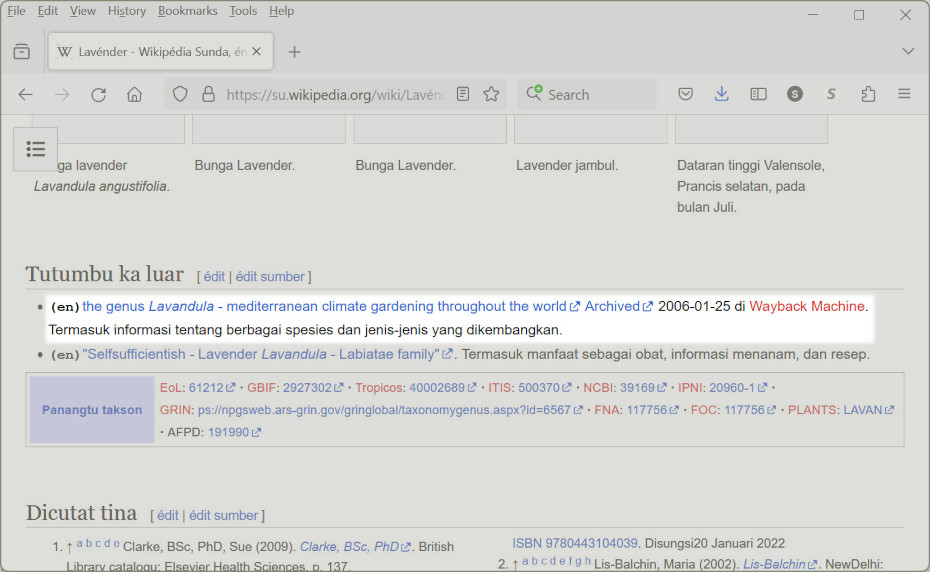Viewport: 930px width, 572px height.
Task: Save page to Pocket
Action: [686, 94]
